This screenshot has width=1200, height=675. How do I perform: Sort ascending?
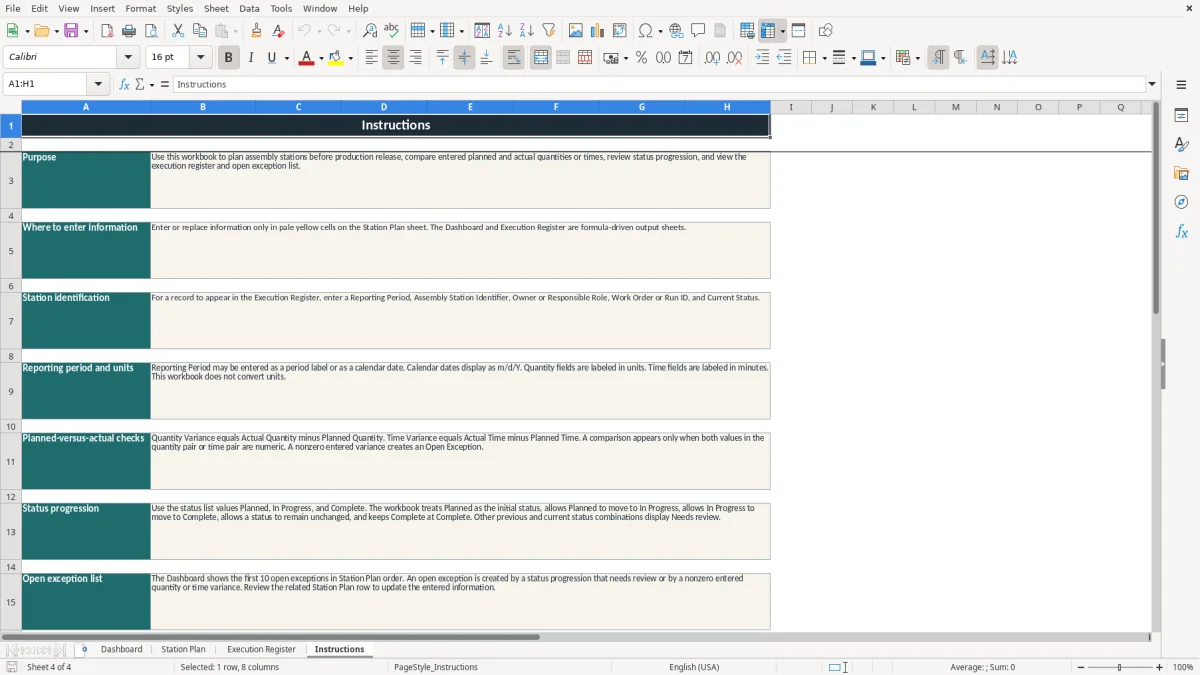505,31
